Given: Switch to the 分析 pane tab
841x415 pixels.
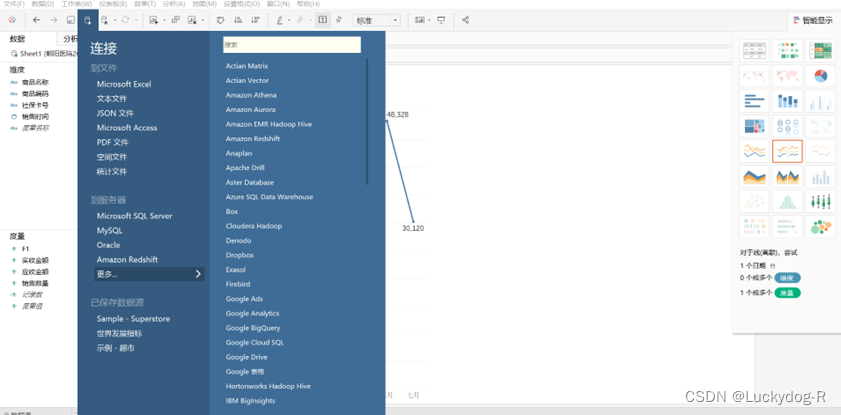Looking at the screenshot, I should pyautogui.click(x=70, y=39).
